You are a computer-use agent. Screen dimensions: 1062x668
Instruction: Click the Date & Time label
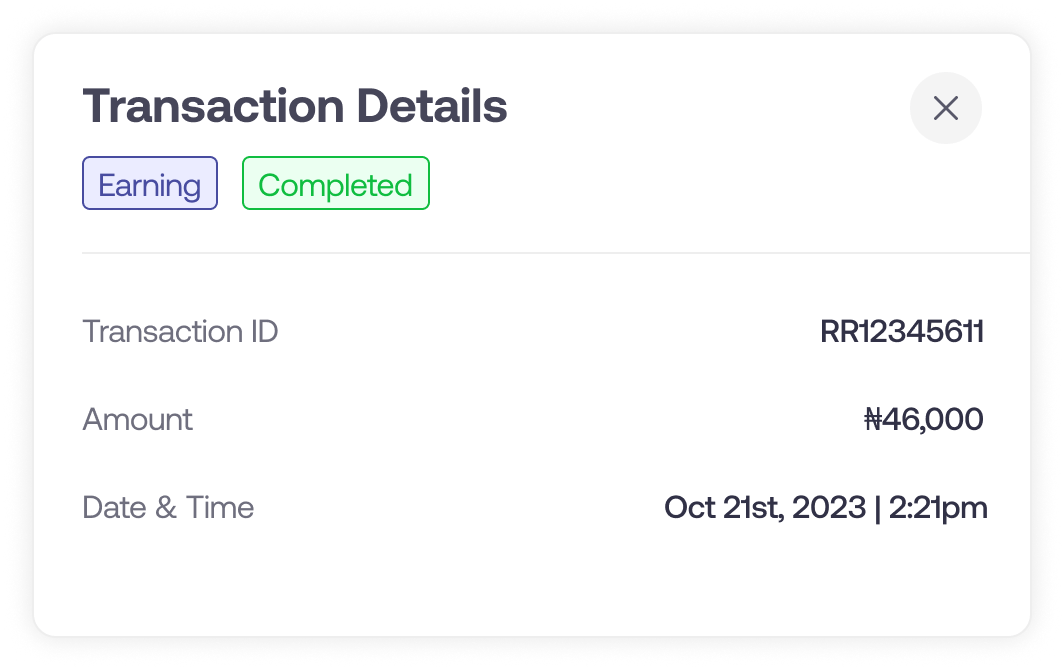pyautogui.click(x=168, y=507)
